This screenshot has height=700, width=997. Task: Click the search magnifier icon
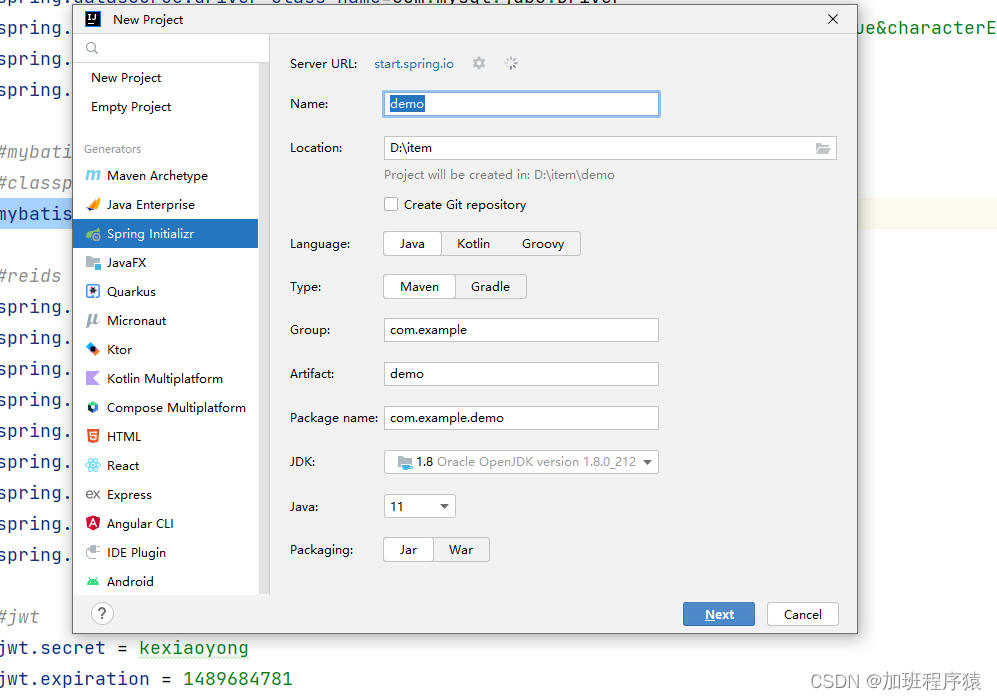(x=92, y=48)
